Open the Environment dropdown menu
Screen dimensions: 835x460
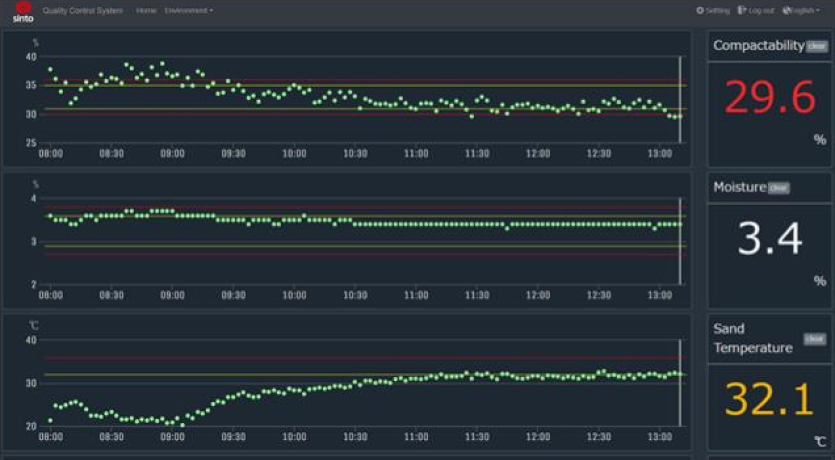pyautogui.click(x=188, y=10)
